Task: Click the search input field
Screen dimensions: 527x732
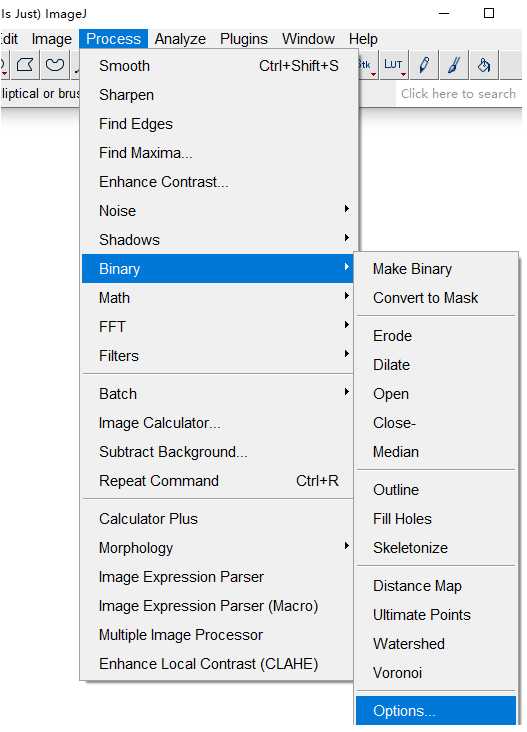Action: (458, 94)
